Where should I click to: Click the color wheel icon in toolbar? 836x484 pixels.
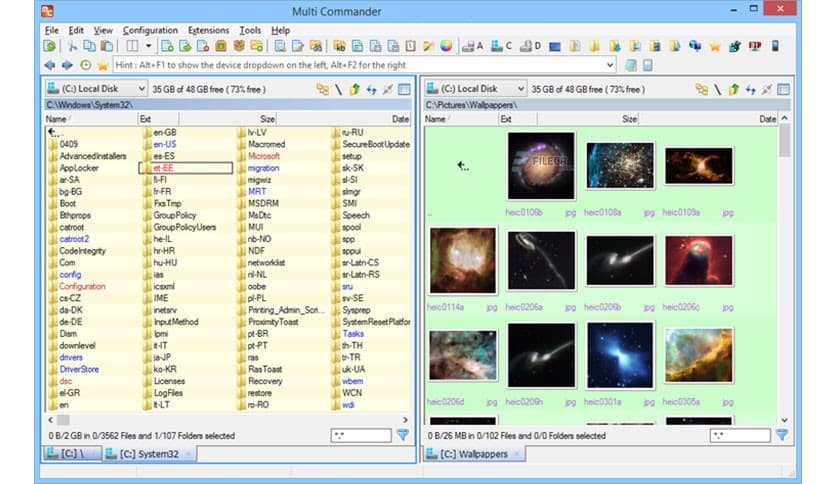pyautogui.click(x=446, y=46)
